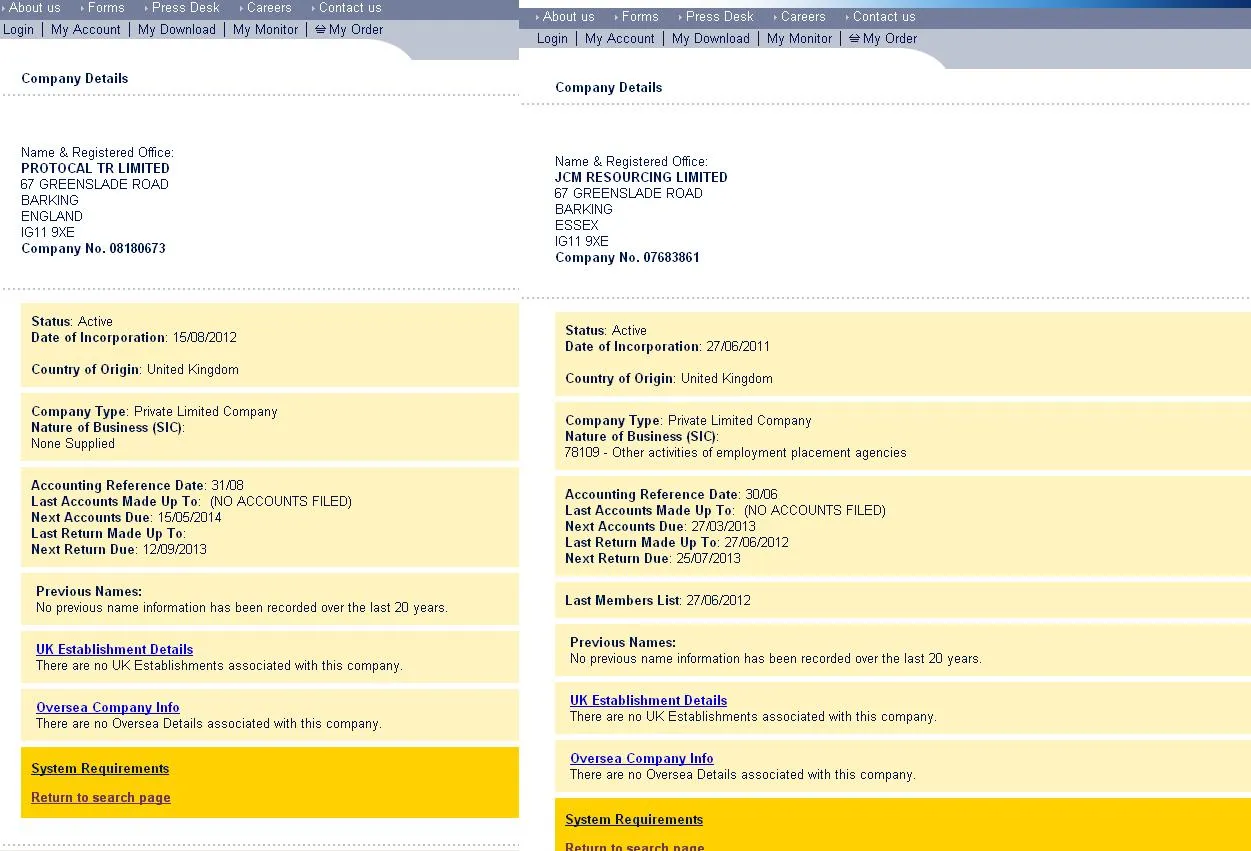The image size is (1251, 851).
Task: Follow UK Establishment Details link for JCM RESOURCING
Action: pos(649,701)
